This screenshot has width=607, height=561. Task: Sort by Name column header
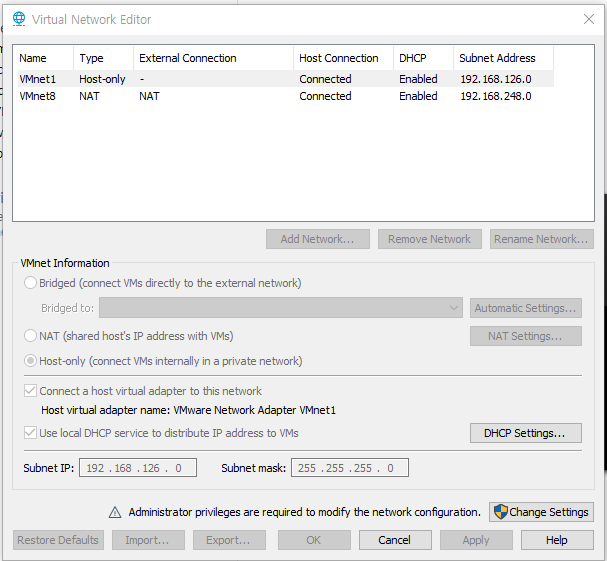click(x=45, y=58)
